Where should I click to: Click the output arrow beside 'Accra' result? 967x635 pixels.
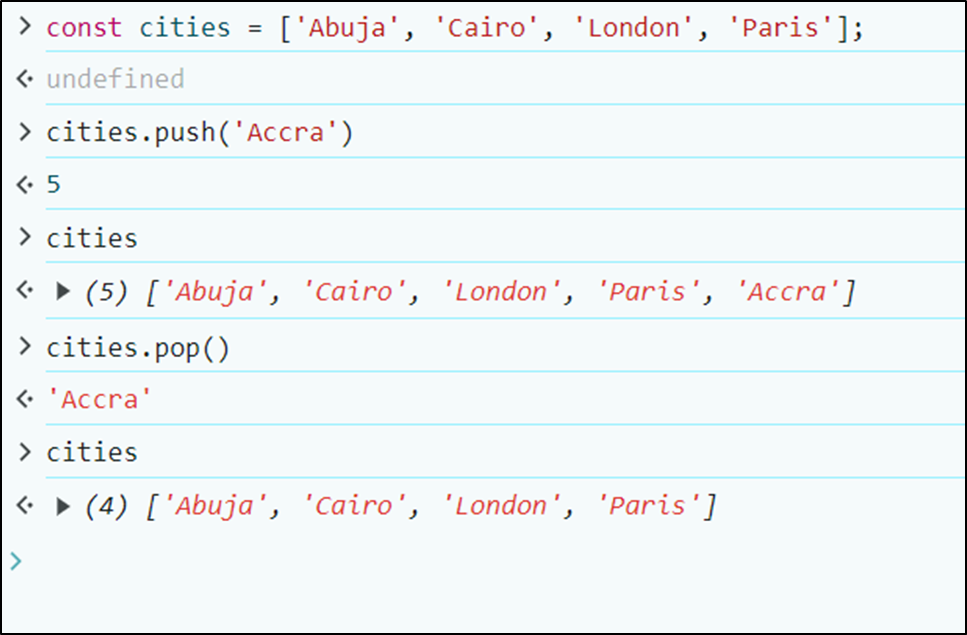(x=24, y=400)
